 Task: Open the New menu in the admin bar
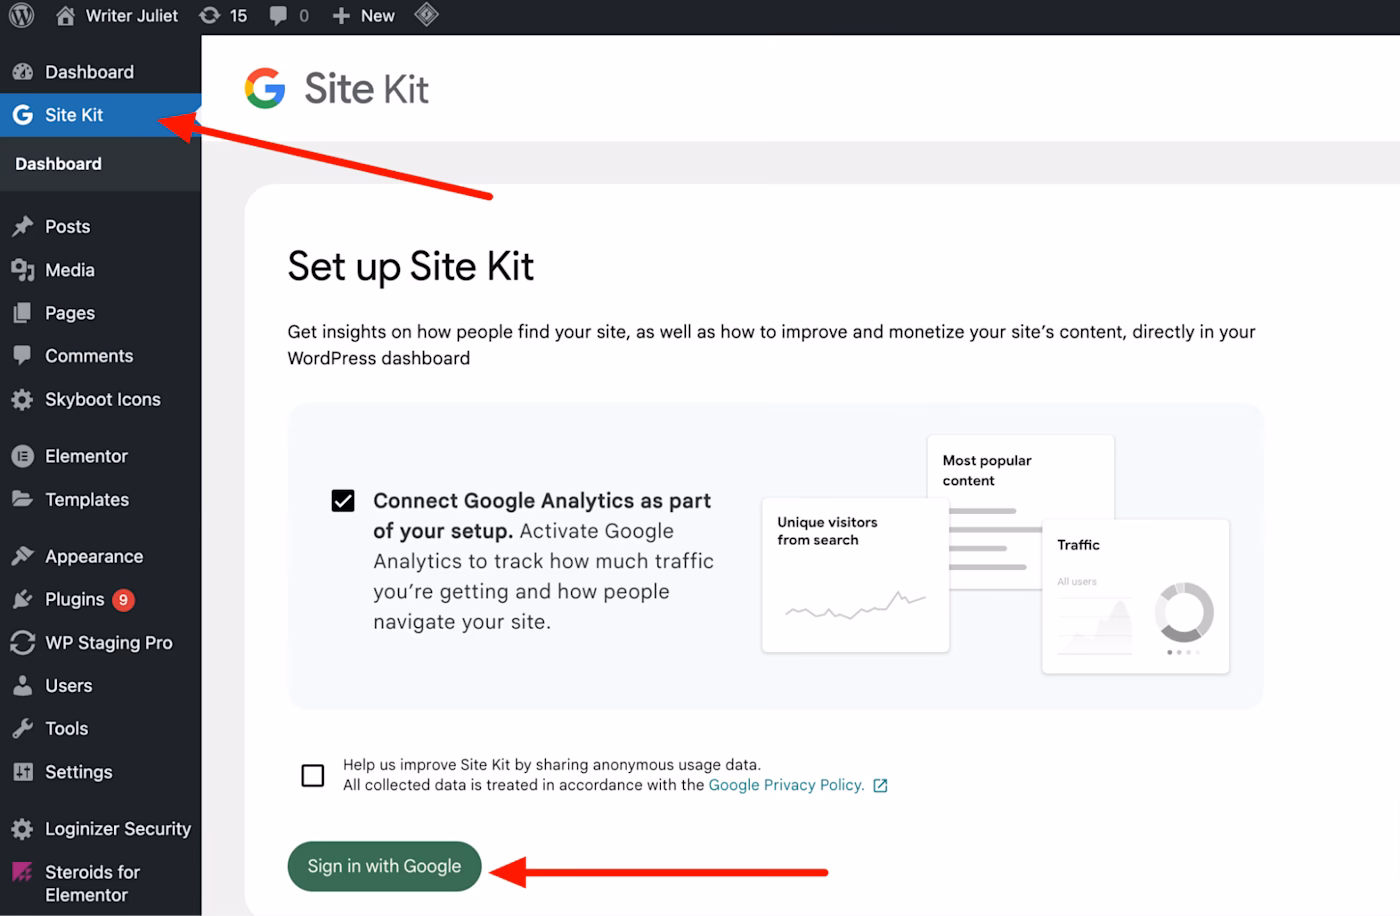click(x=363, y=15)
